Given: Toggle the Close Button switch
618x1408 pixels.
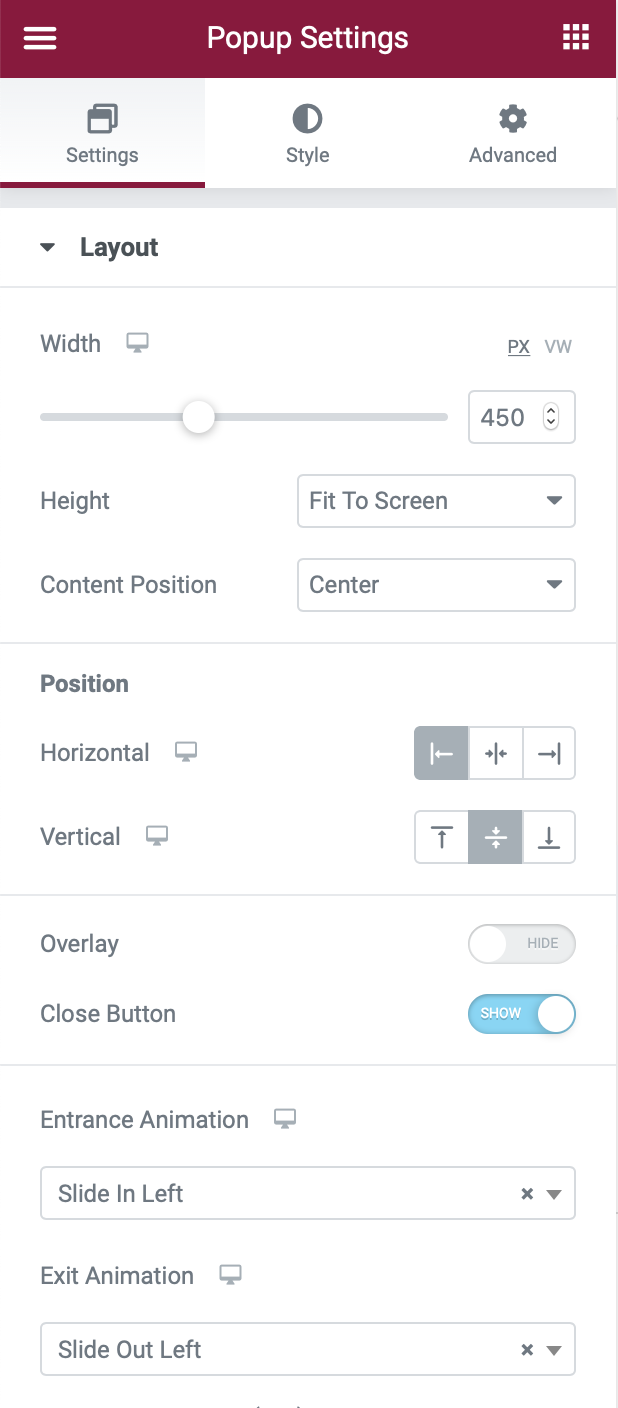Looking at the screenshot, I should coord(521,1014).
